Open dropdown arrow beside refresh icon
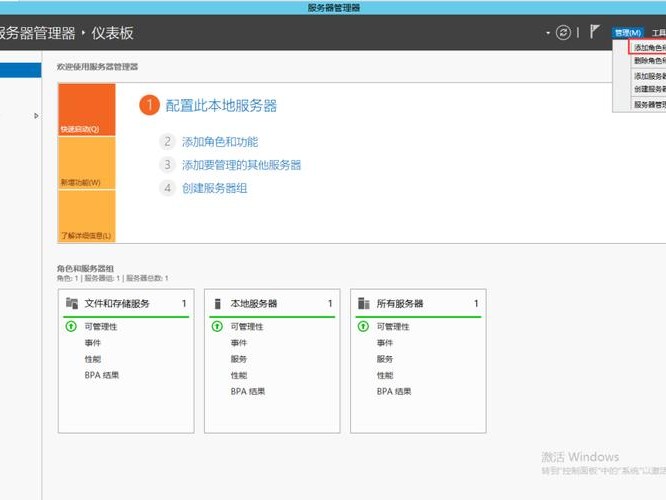 coord(548,33)
